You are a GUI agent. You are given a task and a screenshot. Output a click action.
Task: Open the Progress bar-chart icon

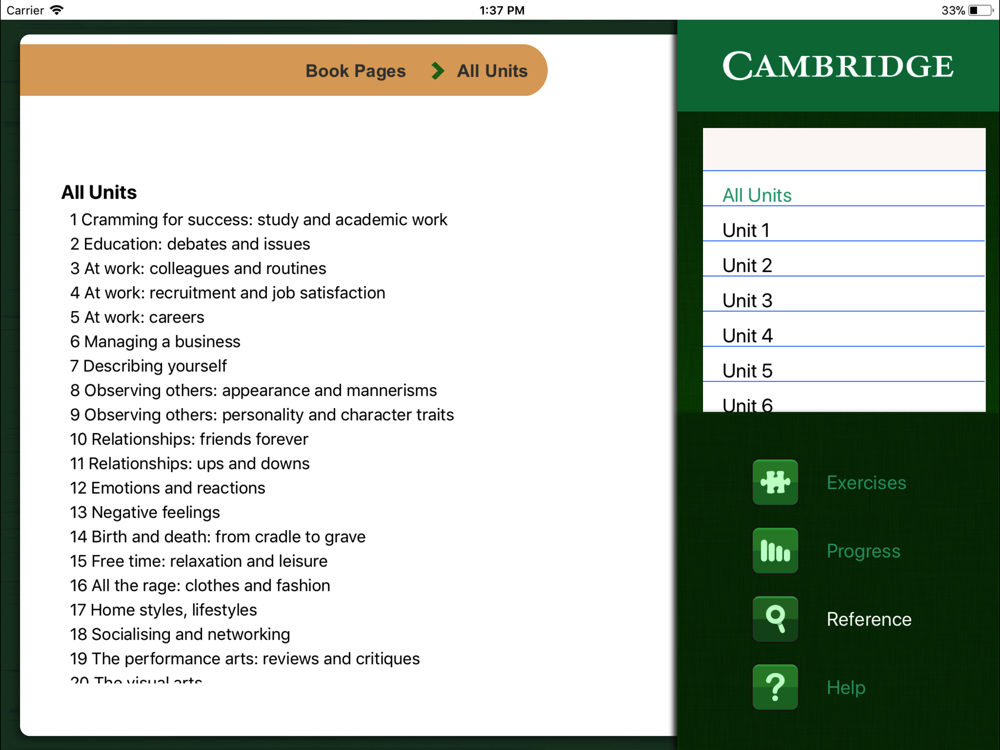point(775,550)
